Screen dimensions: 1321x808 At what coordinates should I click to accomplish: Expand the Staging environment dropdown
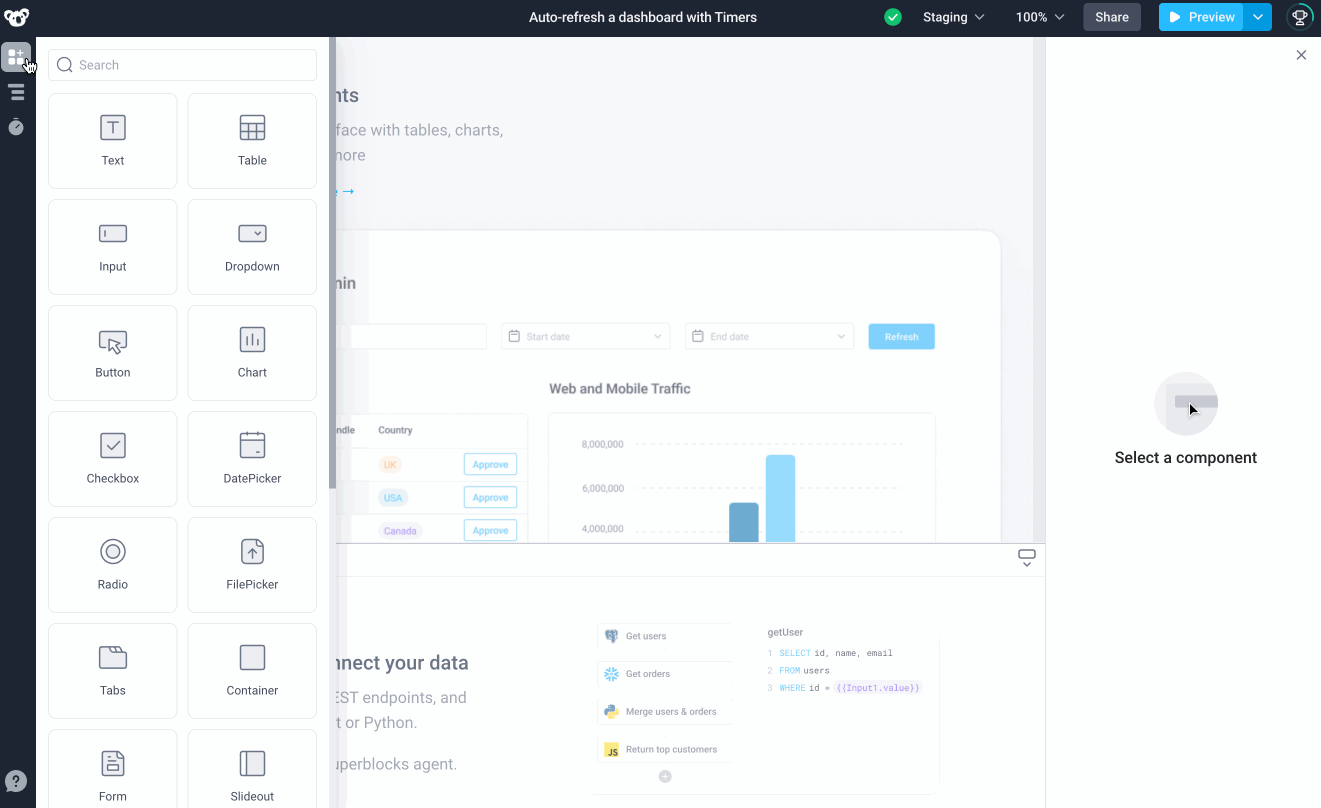(x=953, y=17)
